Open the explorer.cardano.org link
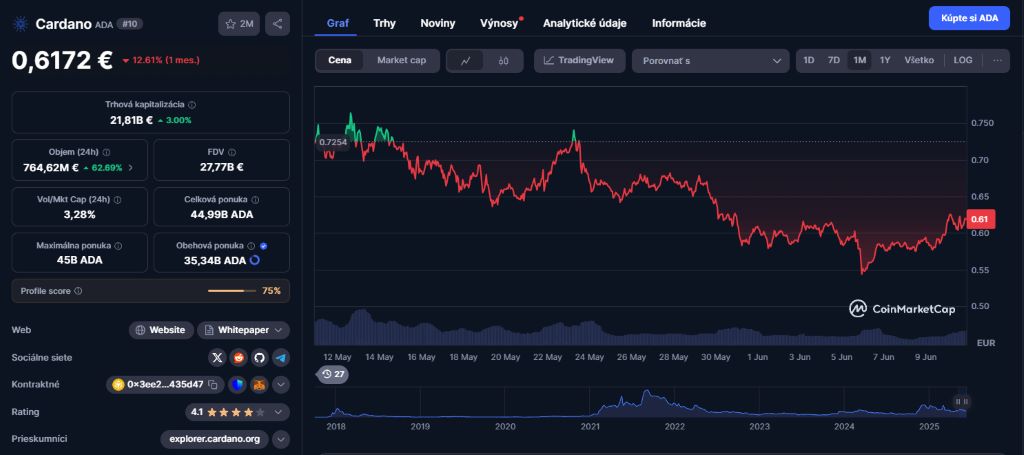 (x=214, y=438)
